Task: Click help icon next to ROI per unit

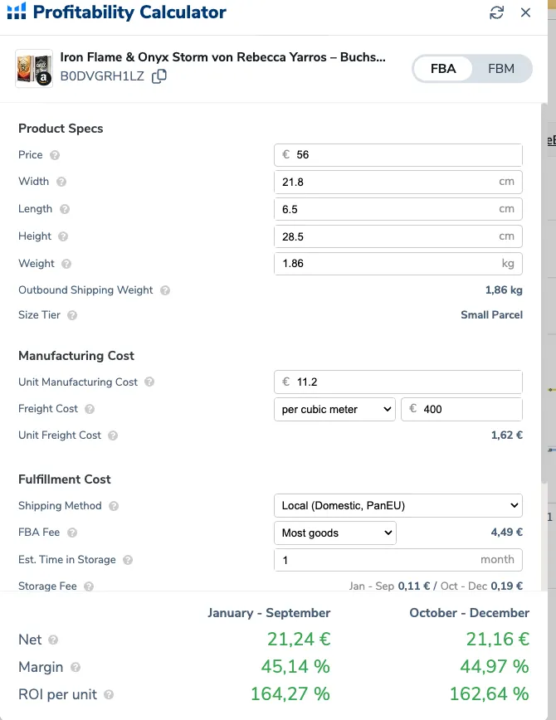Action: point(108,695)
